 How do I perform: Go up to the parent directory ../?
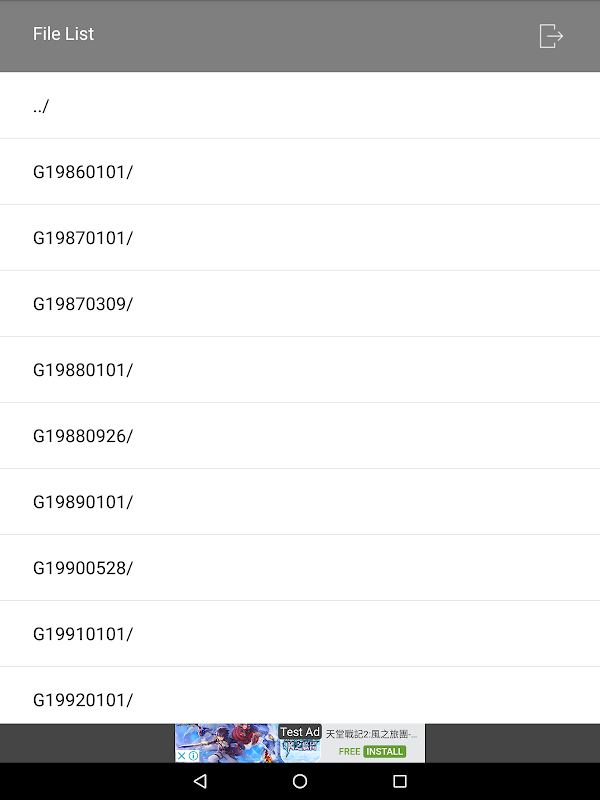[300, 105]
